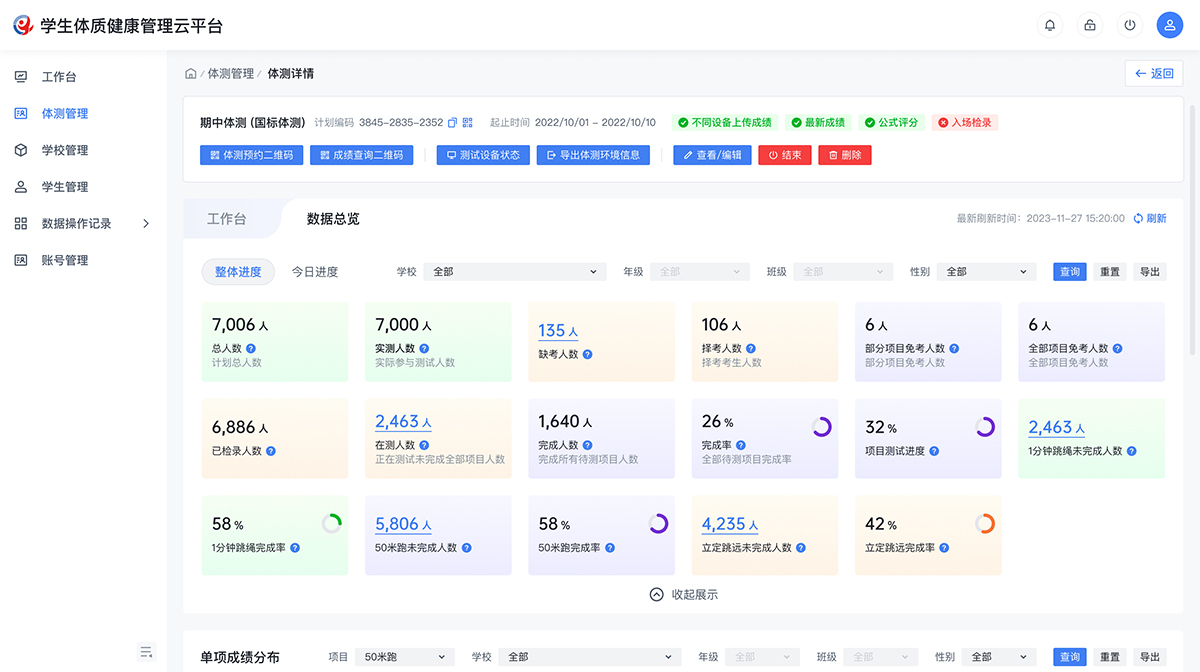Collapse the cards with 收起展示

(684, 594)
